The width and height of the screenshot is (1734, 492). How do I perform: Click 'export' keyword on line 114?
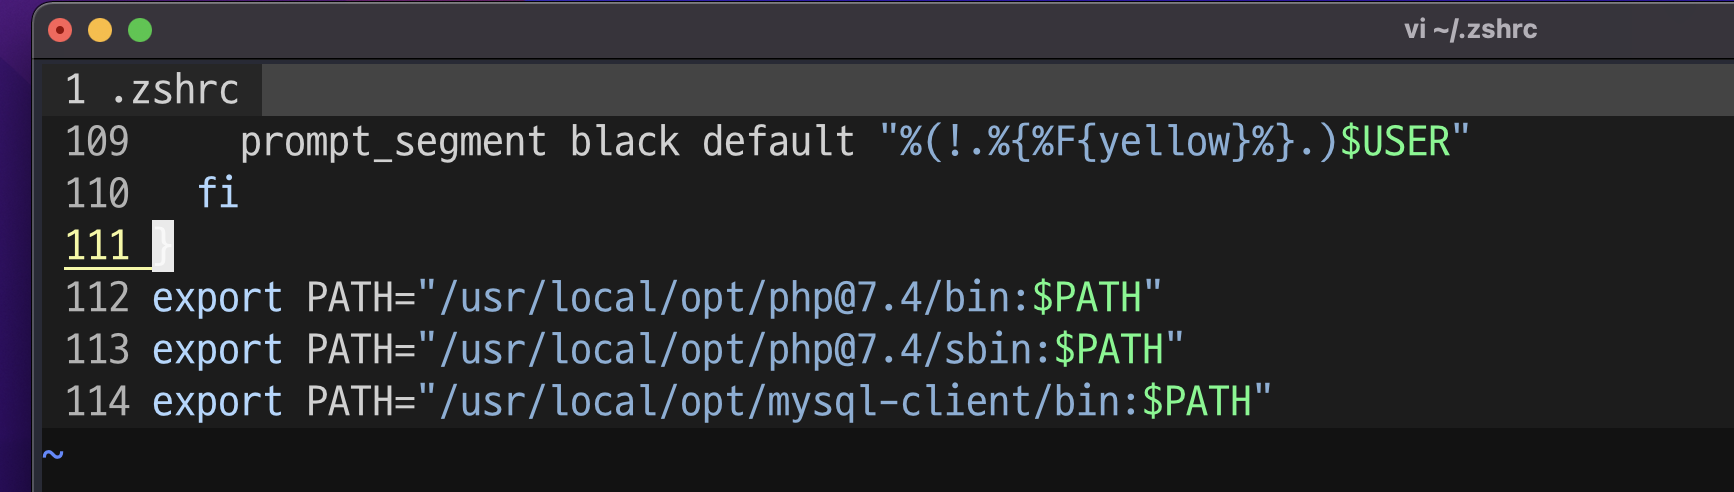[217, 403]
